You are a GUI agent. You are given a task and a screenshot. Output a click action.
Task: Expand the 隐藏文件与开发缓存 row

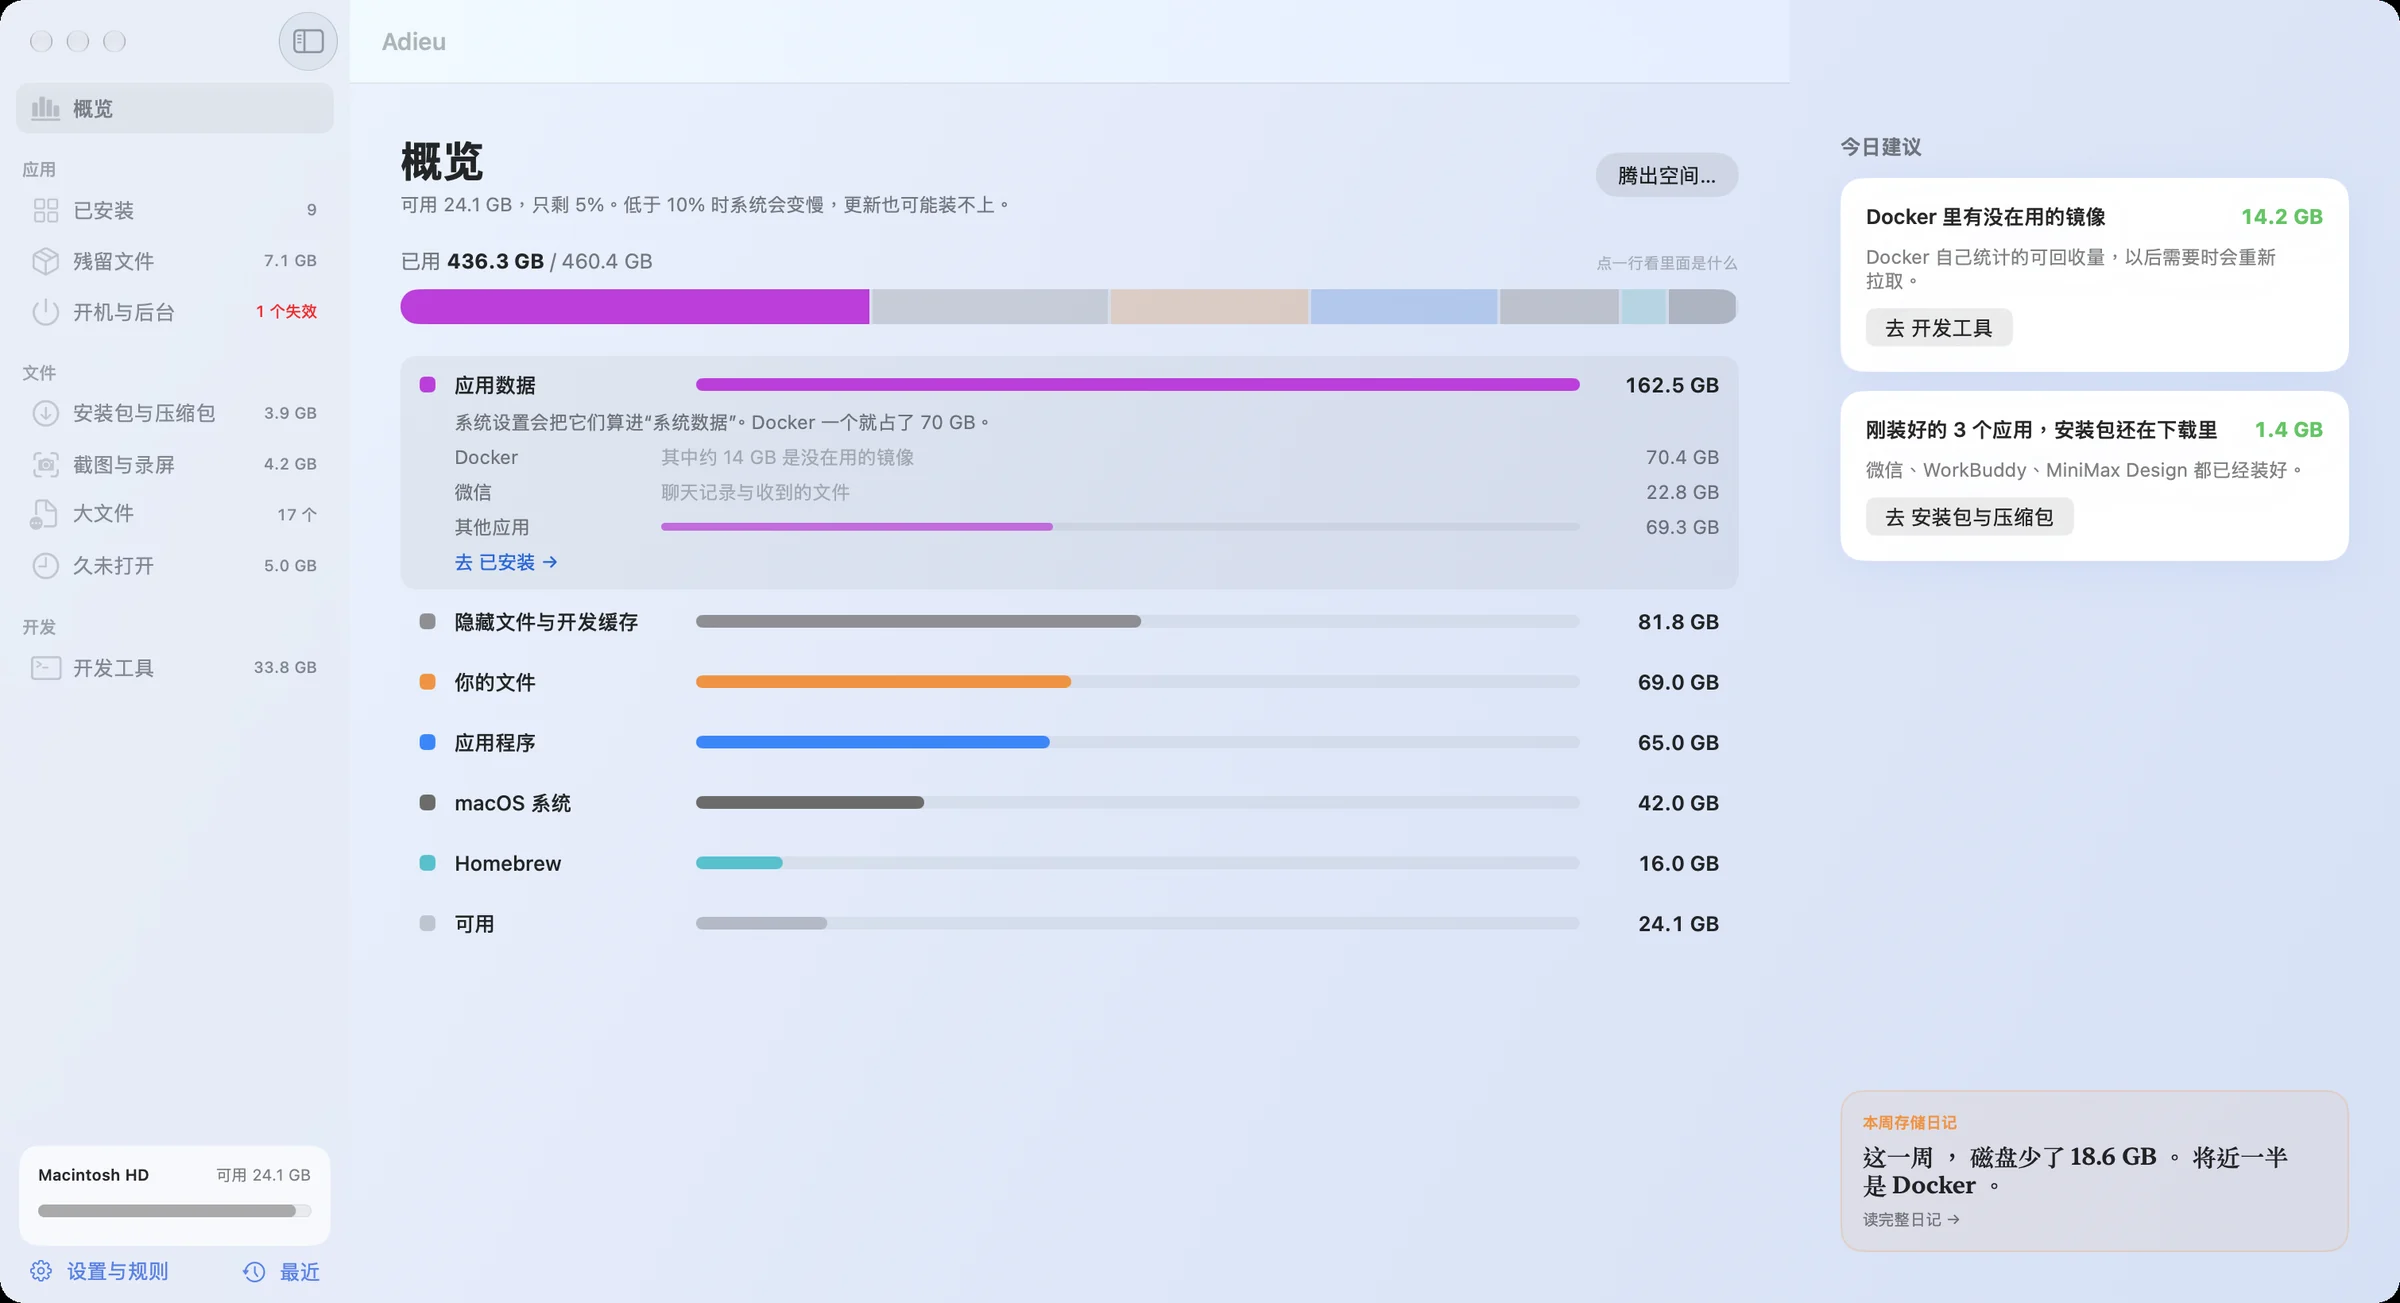[1069, 622]
